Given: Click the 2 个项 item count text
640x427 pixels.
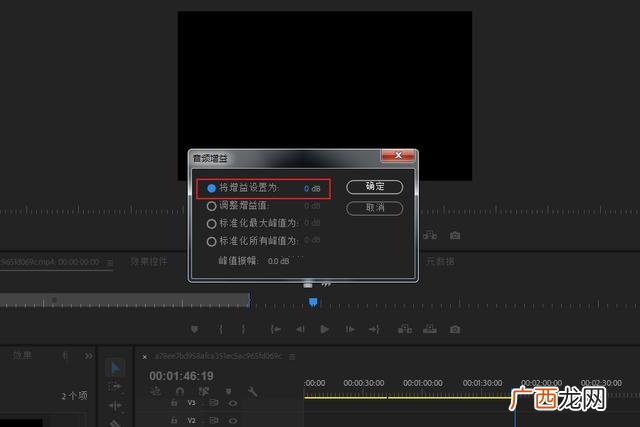Looking at the screenshot, I should tap(74, 396).
